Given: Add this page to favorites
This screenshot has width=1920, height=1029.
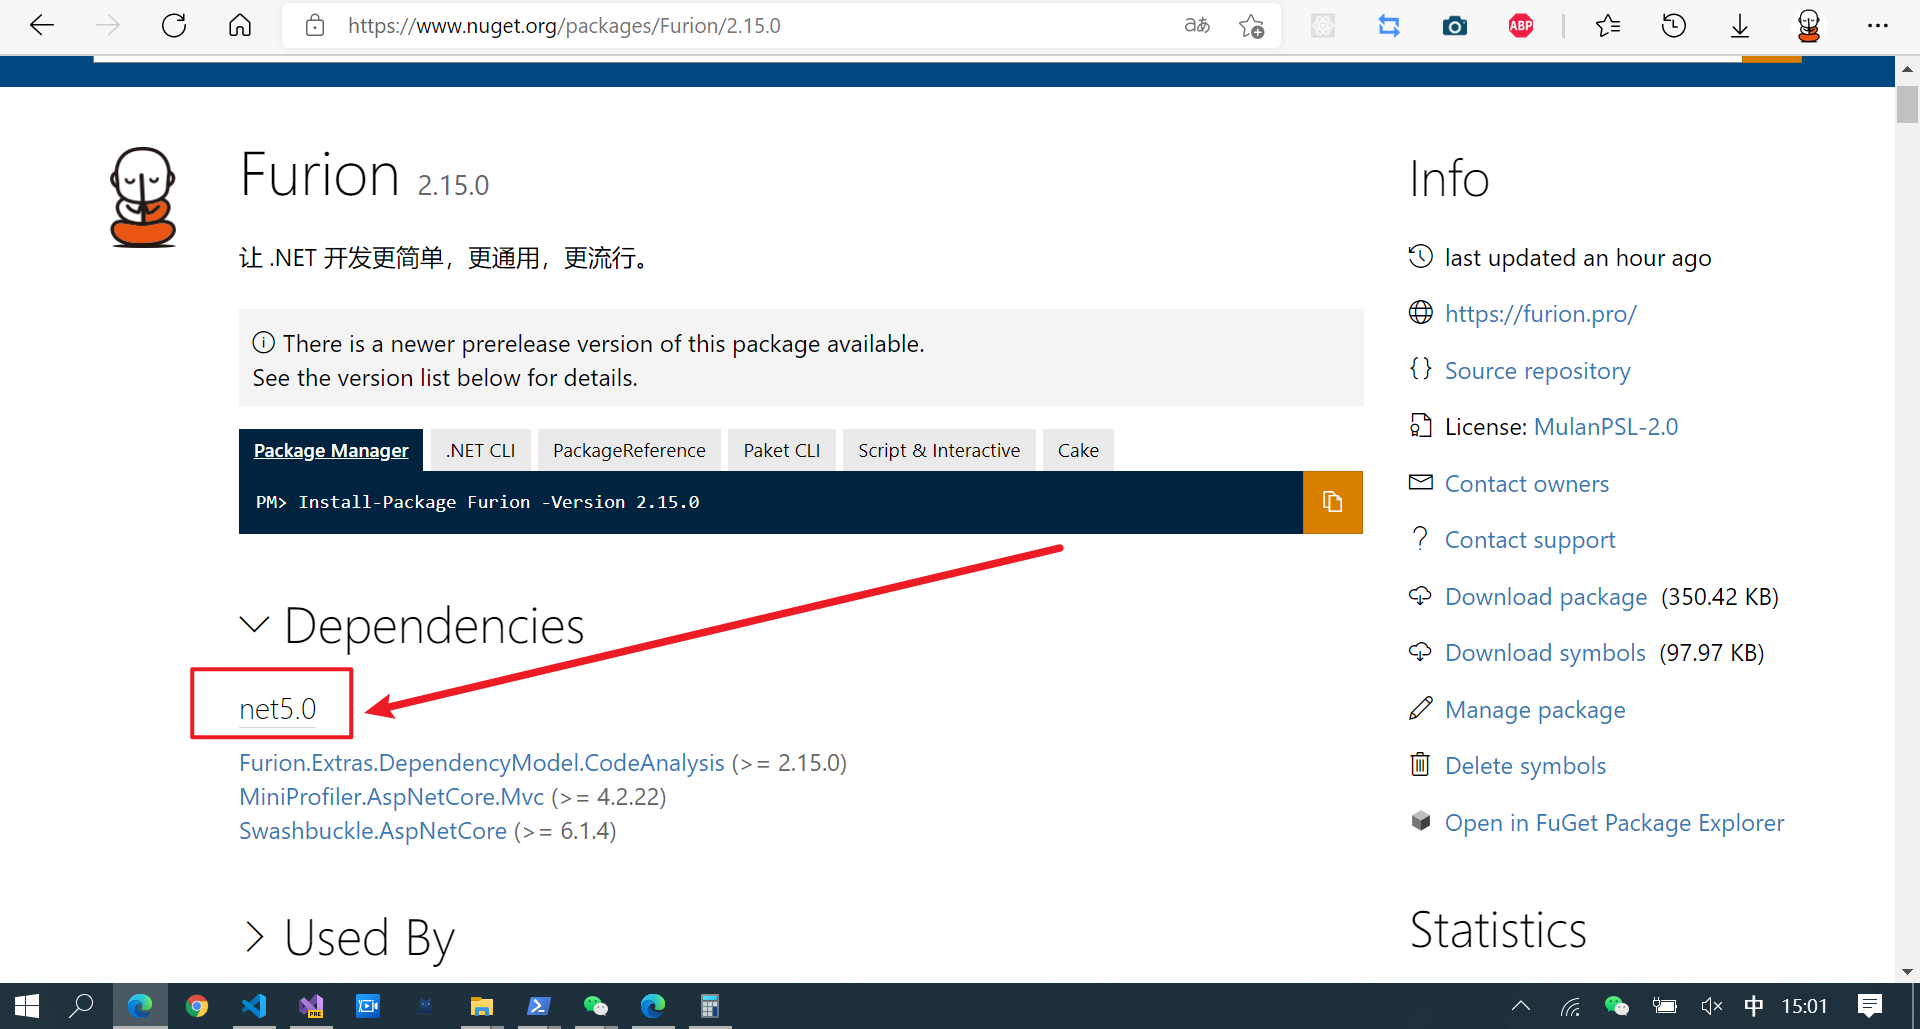Looking at the screenshot, I should tap(1251, 26).
